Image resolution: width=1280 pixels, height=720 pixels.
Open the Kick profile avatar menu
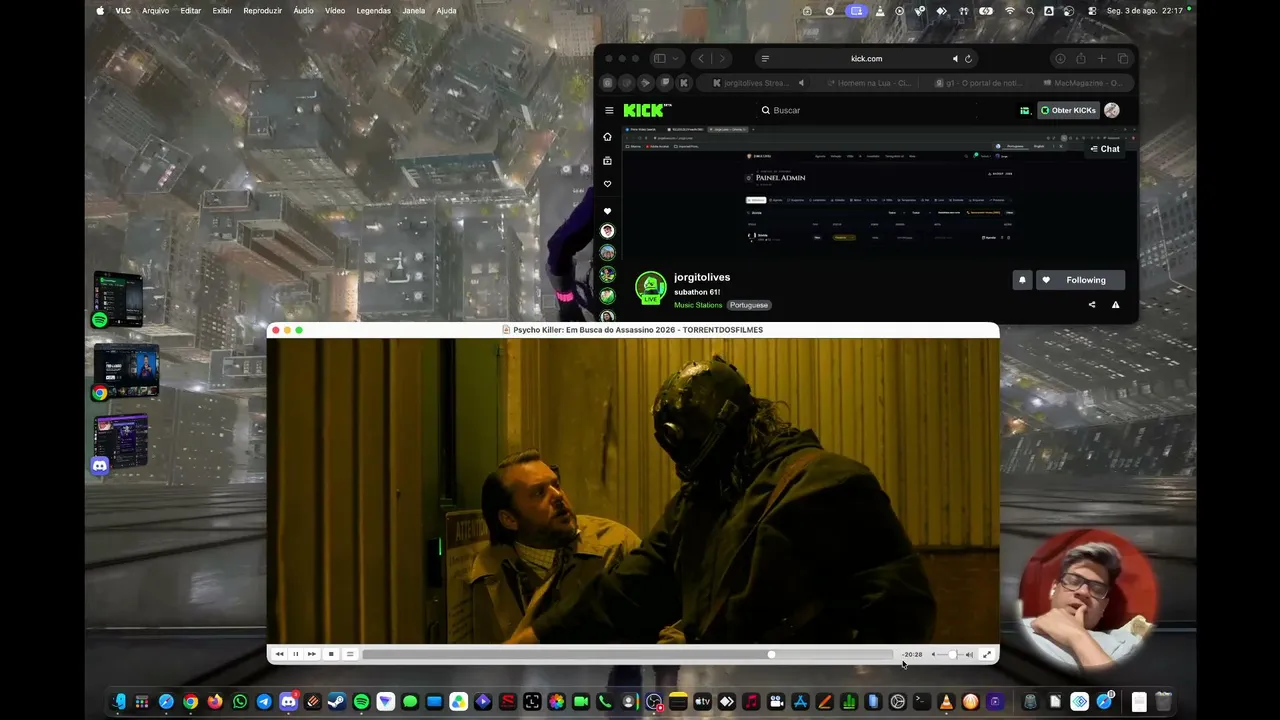click(x=1112, y=110)
